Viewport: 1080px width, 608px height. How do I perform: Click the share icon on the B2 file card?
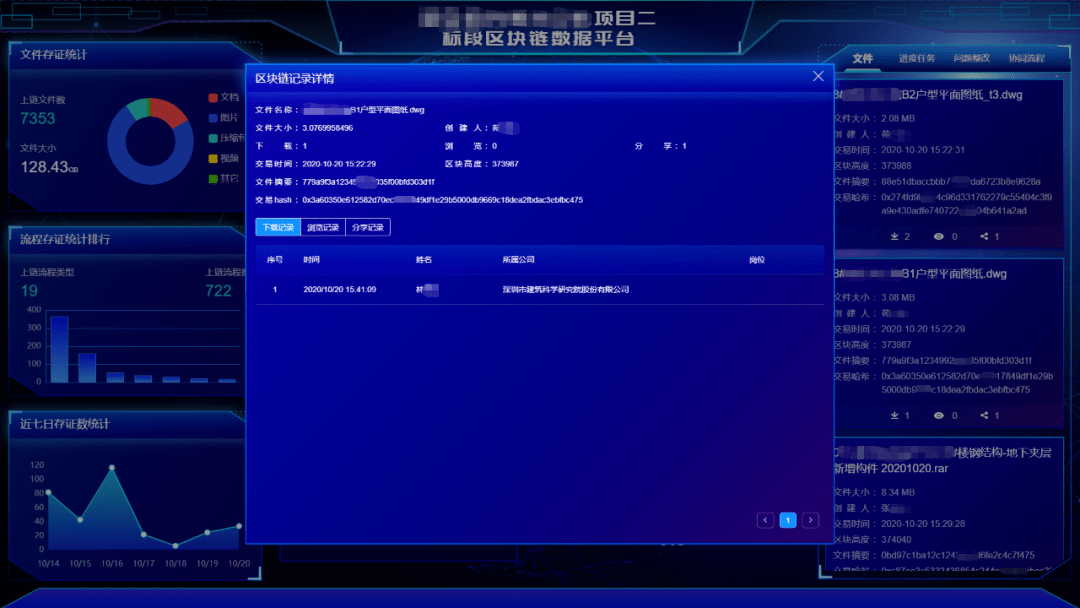(985, 236)
